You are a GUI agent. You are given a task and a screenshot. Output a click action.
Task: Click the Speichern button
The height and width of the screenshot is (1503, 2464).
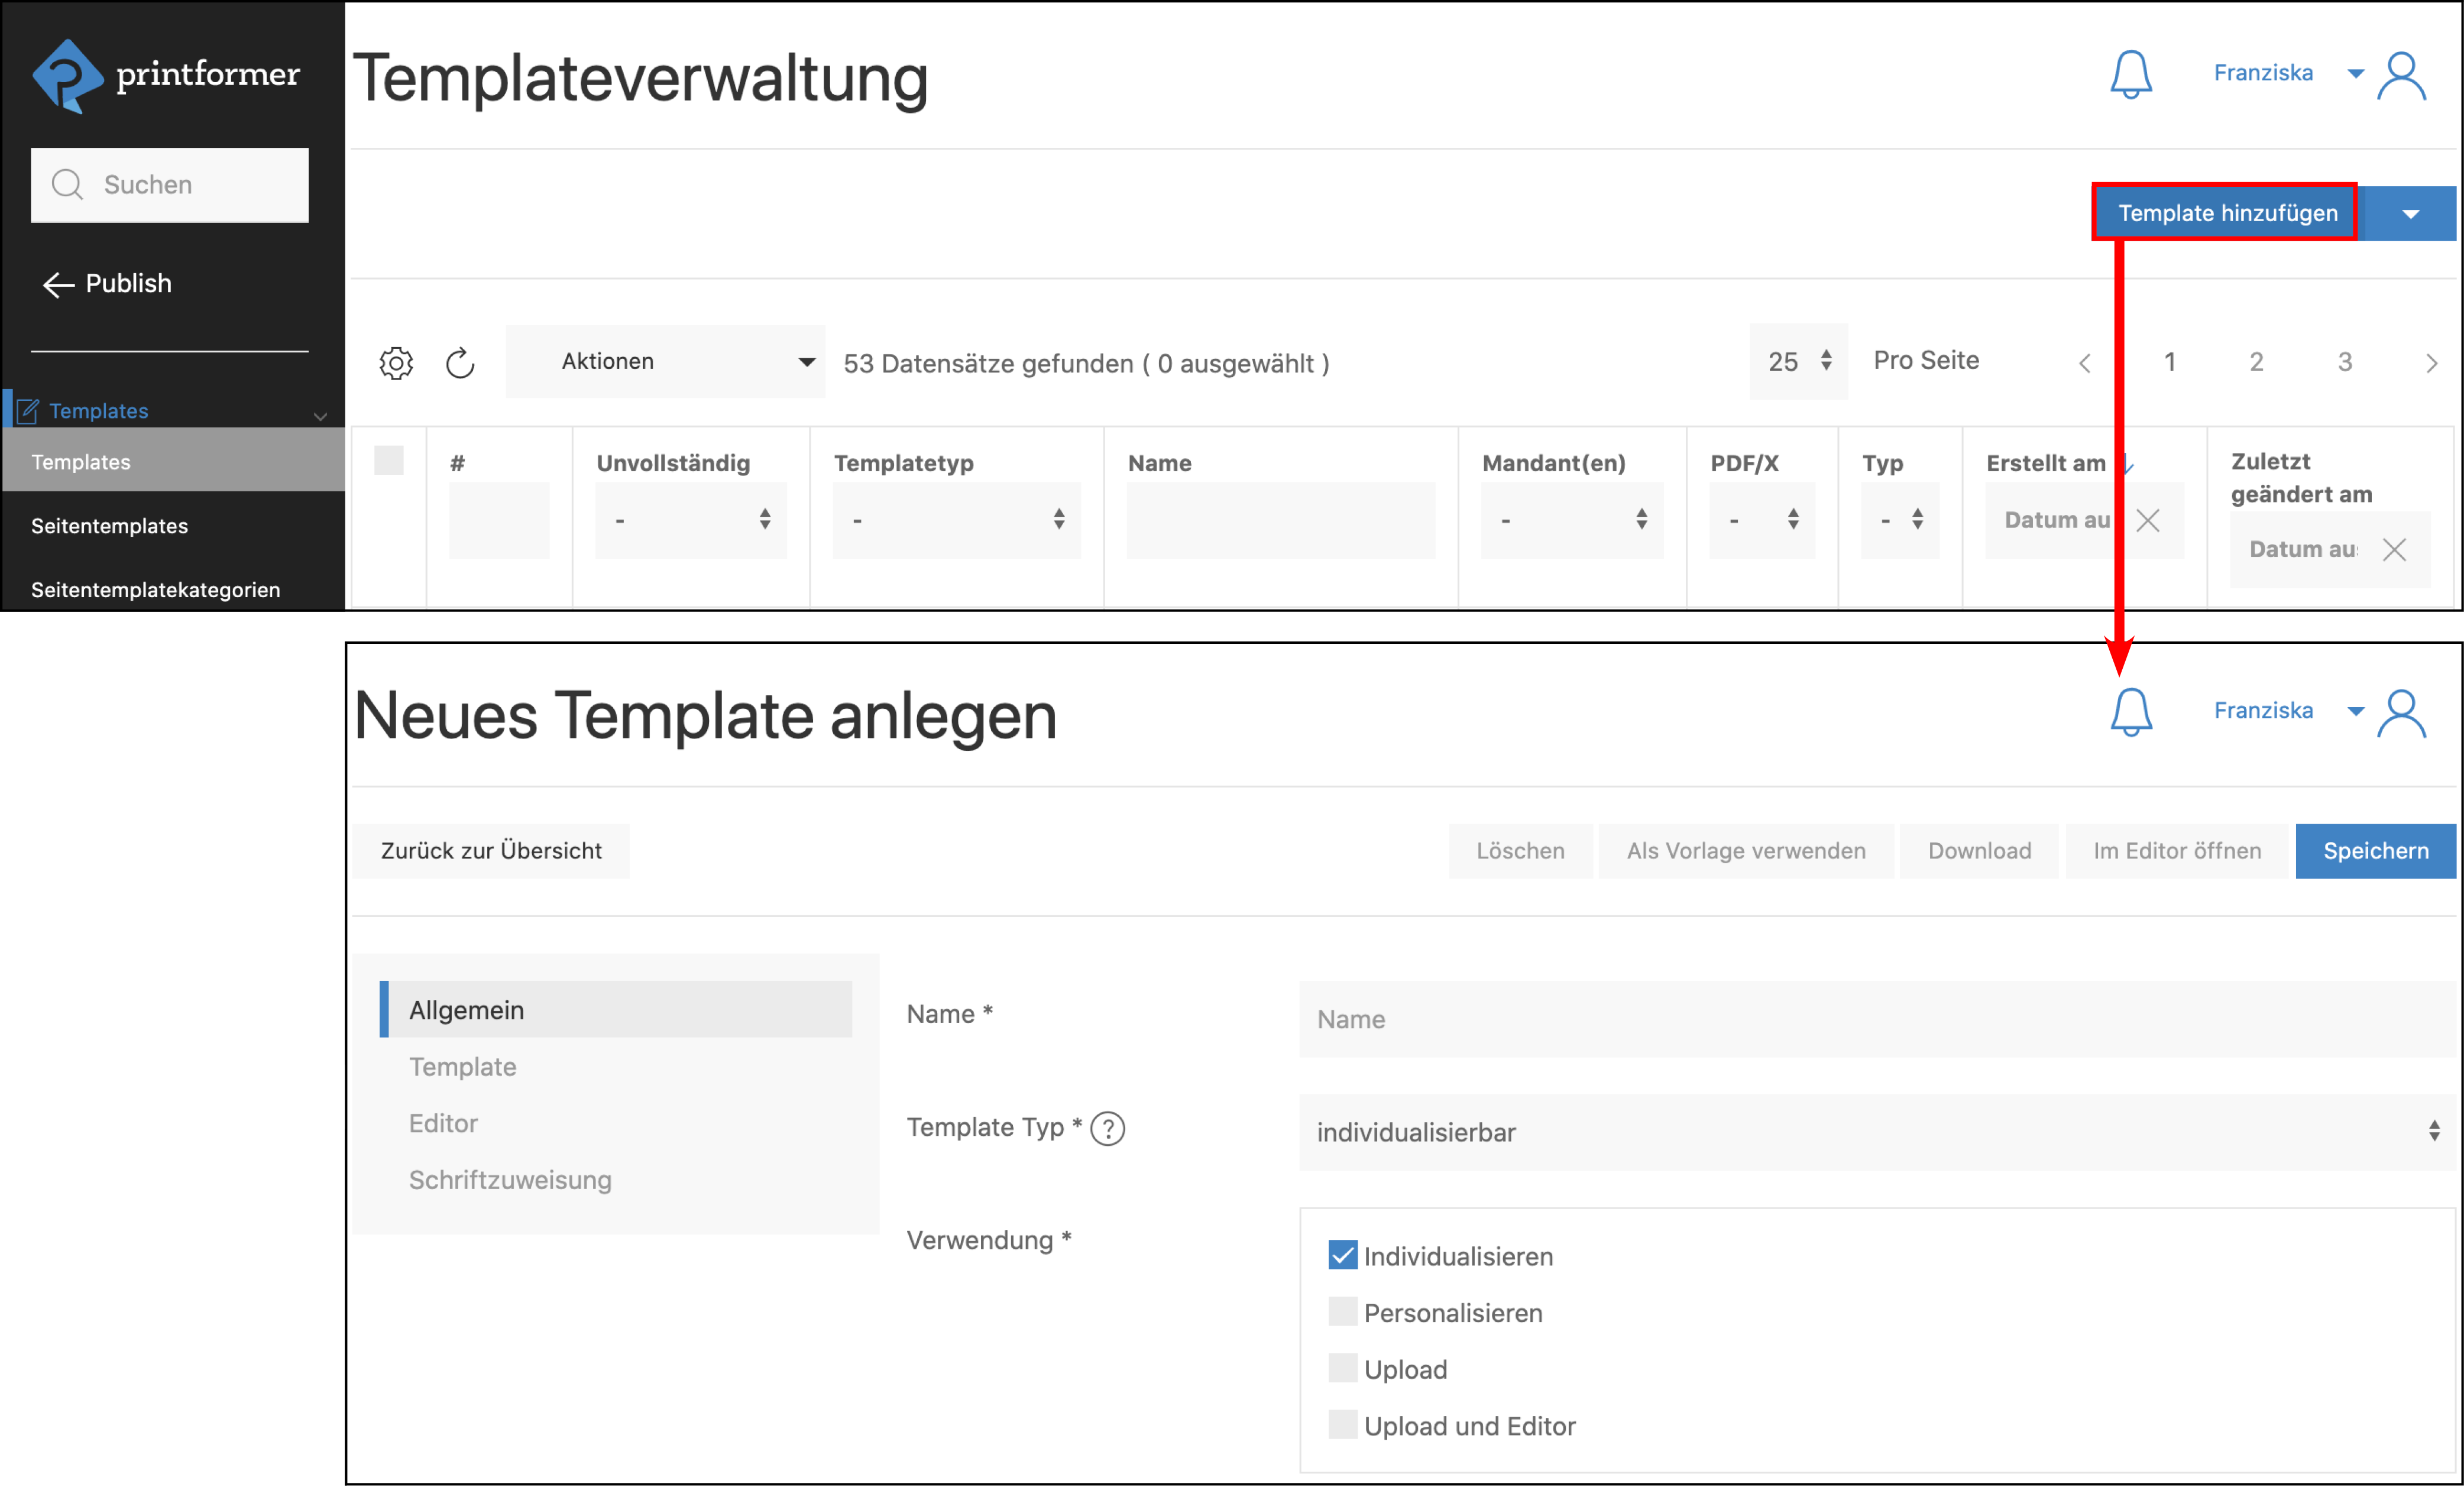coord(2376,850)
